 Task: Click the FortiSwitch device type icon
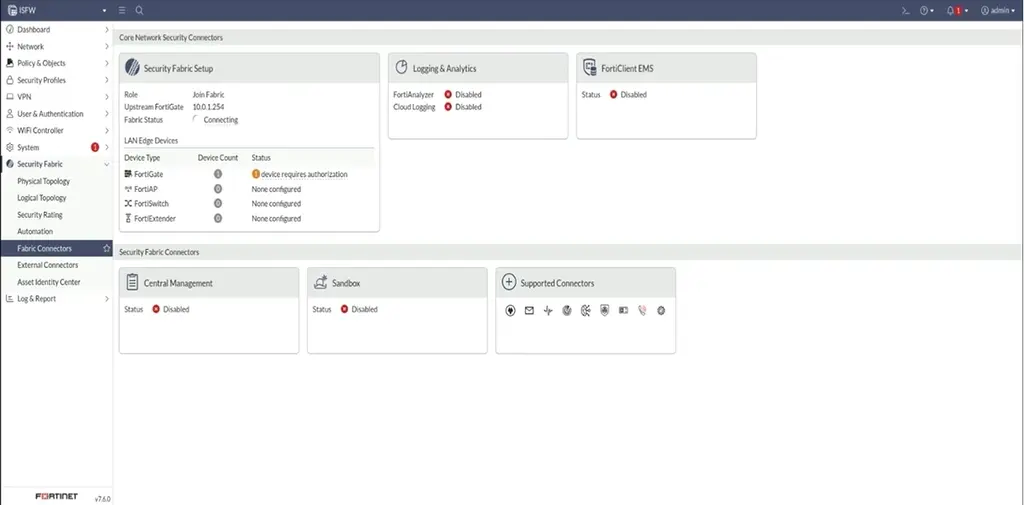pos(129,204)
